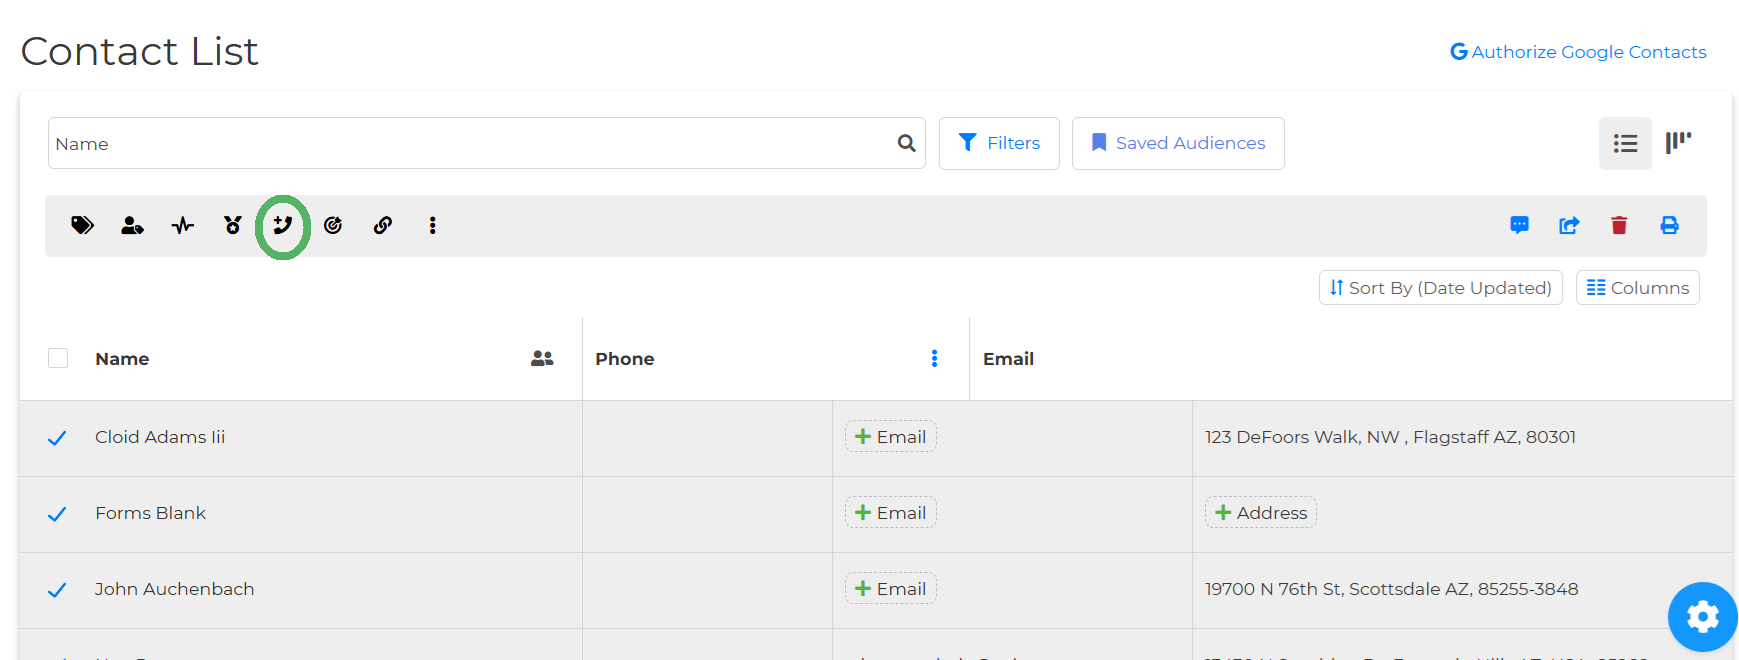Viewport: 1739px width, 660px height.
Task: Add email for John Auchenbach
Action: point(890,589)
